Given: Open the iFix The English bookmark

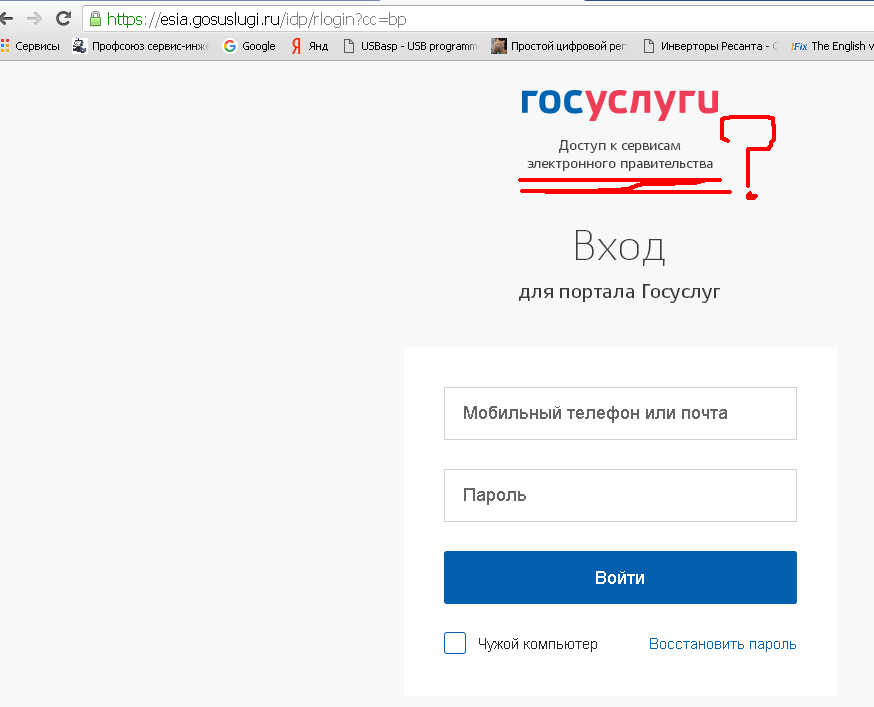Looking at the screenshot, I should coord(828,46).
